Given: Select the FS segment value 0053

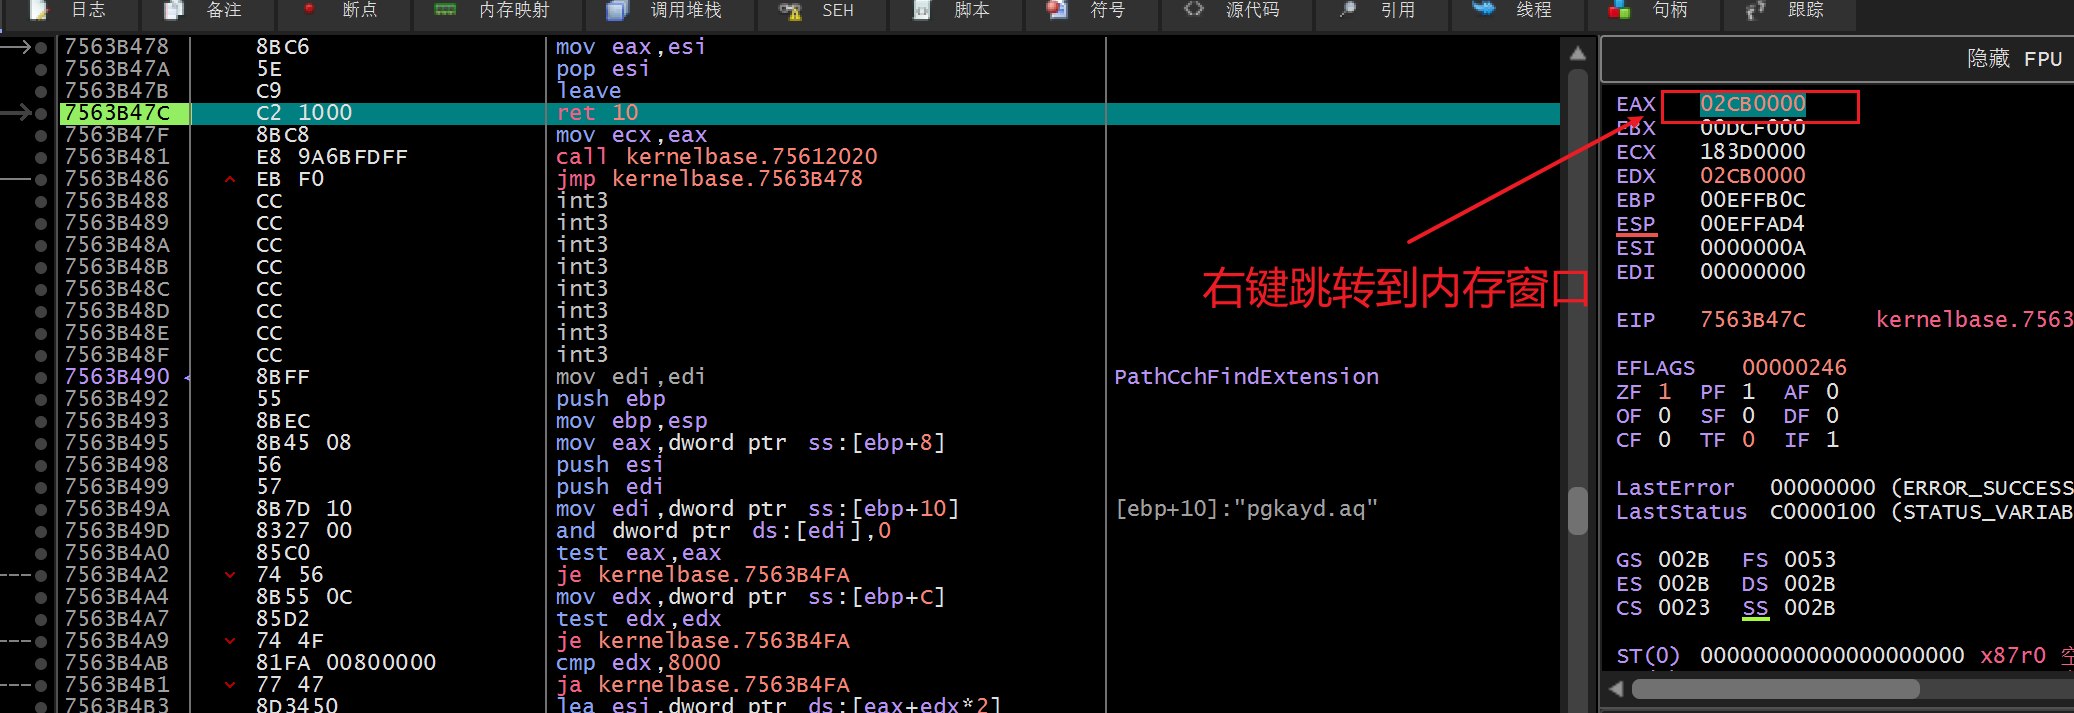Looking at the screenshot, I should [1809, 560].
